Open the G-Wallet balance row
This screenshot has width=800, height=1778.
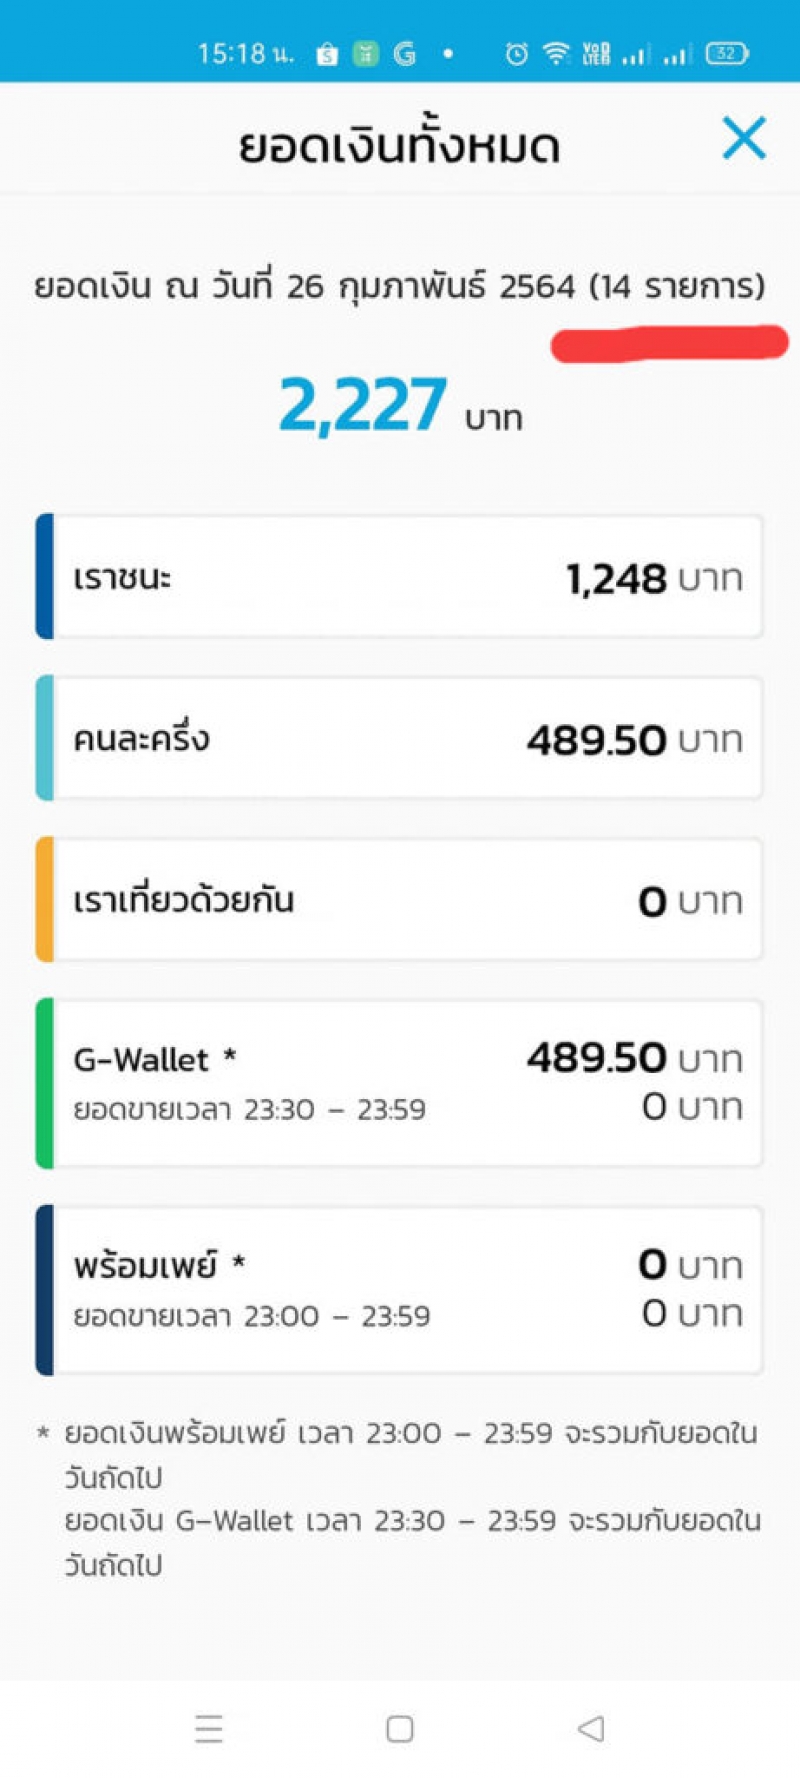coord(400,1083)
